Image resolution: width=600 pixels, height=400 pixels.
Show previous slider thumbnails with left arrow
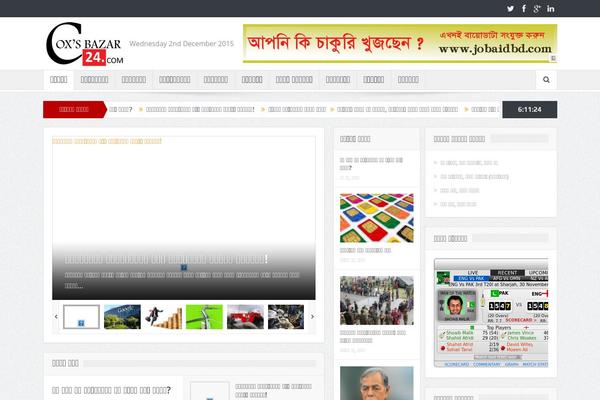tap(56, 317)
